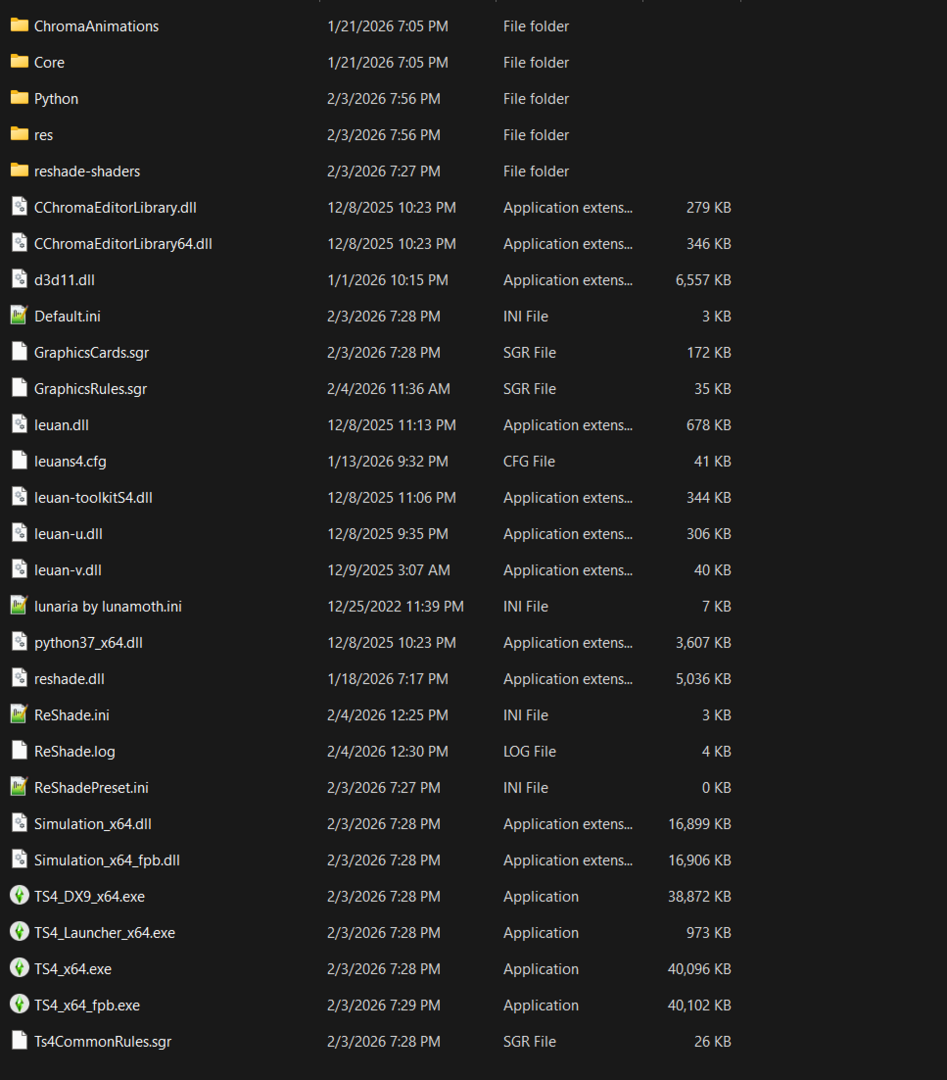Click the python37_x64.dll file icon
The width and height of the screenshot is (947, 1080).
click(x=19, y=642)
